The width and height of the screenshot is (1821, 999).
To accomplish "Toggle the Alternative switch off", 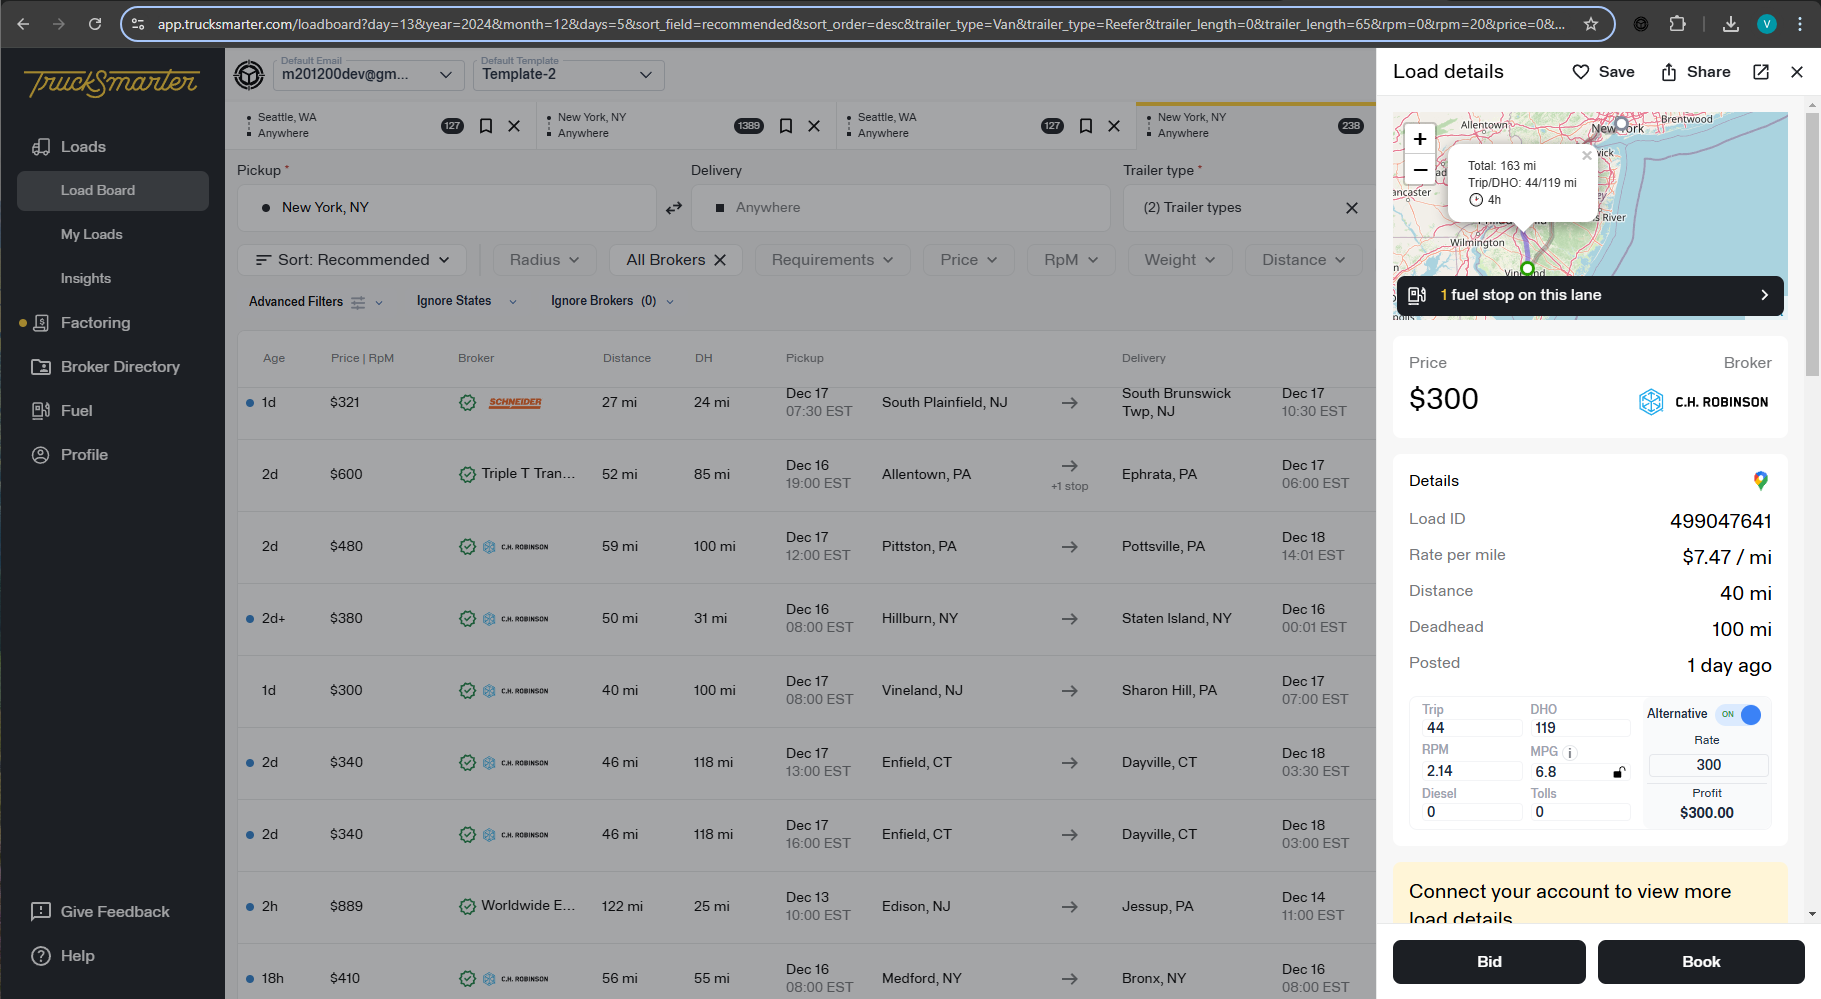I will (1740, 715).
